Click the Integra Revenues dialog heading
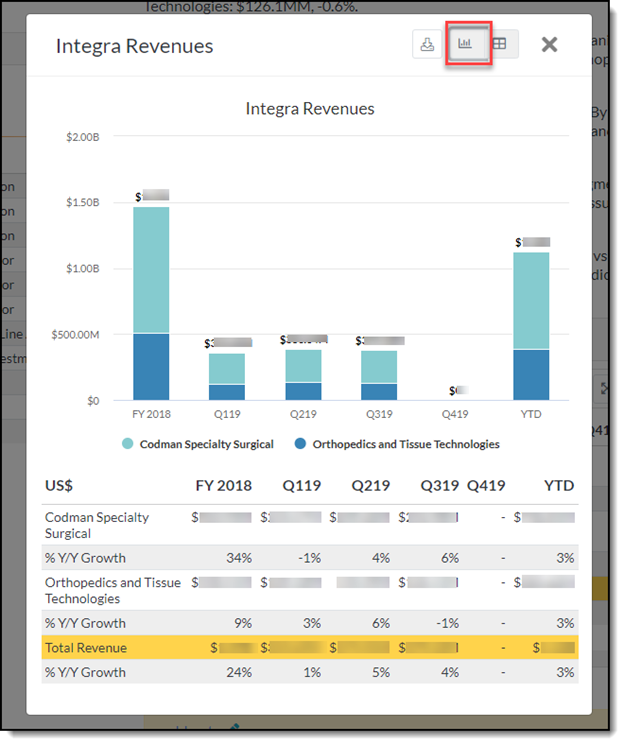 [x=134, y=46]
